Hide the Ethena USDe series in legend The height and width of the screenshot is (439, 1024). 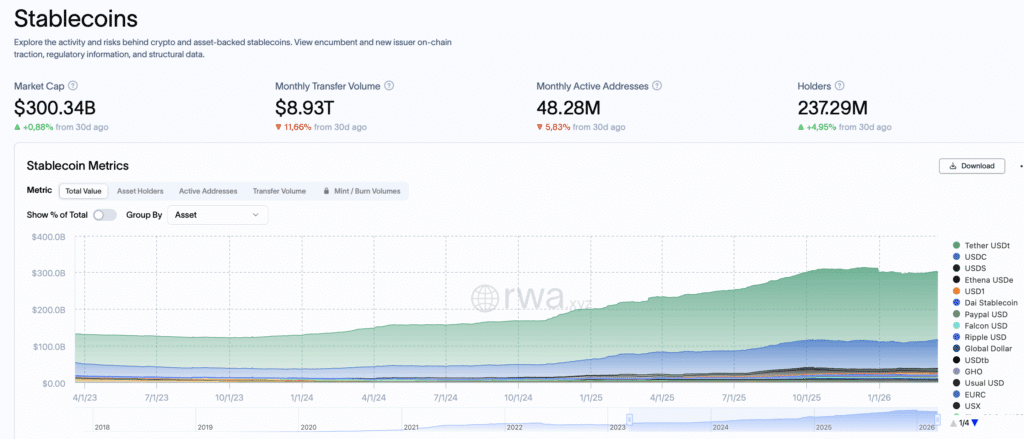coord(985,280)
